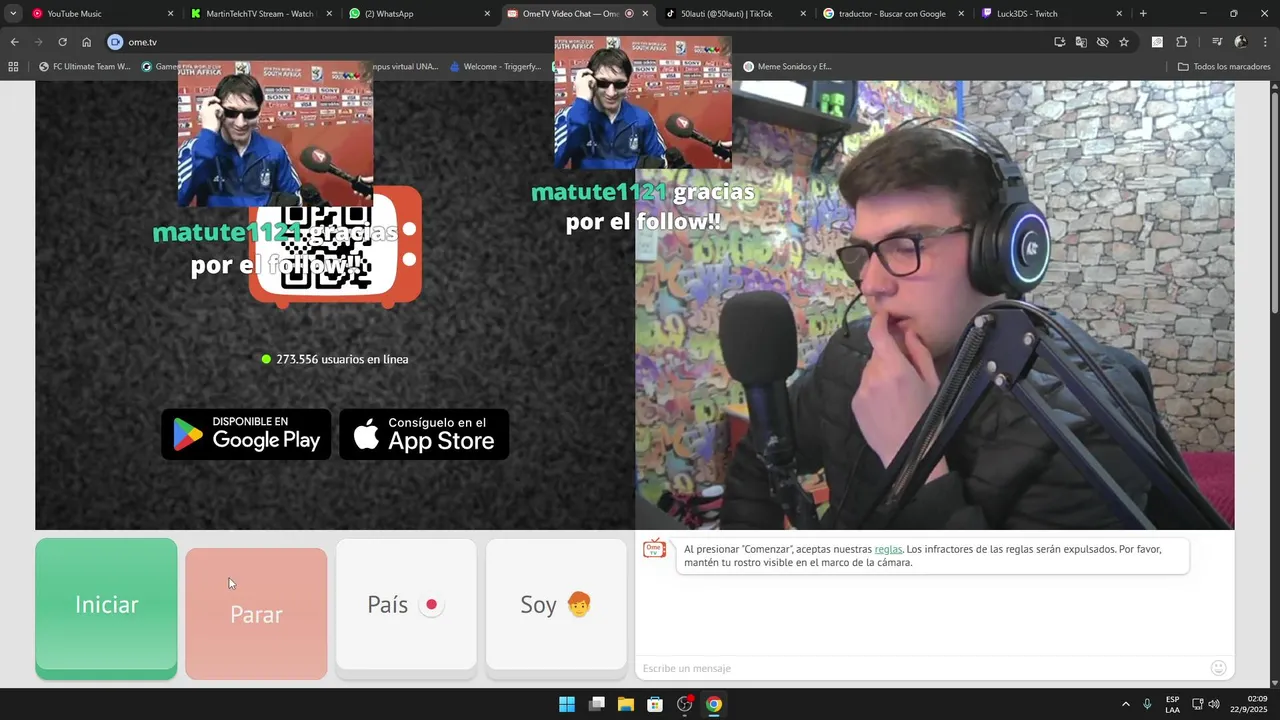This screenshot has width=1280, height=720.
Task: Open Meme Sonidos y Ef... bookmark
Action: click(x=788, y=67)
